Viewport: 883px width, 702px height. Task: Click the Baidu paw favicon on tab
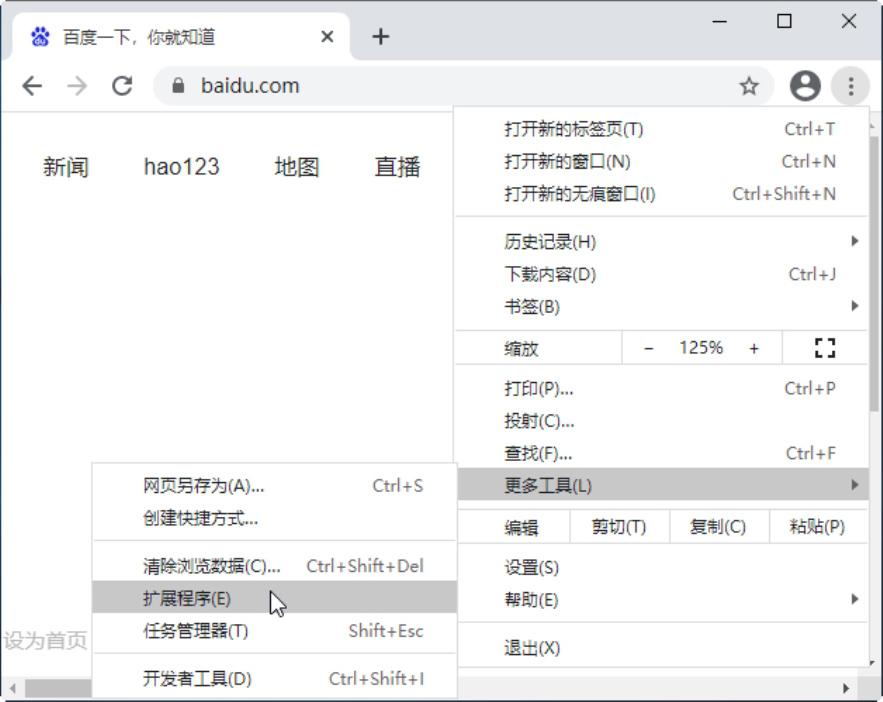tap(40, 37)
